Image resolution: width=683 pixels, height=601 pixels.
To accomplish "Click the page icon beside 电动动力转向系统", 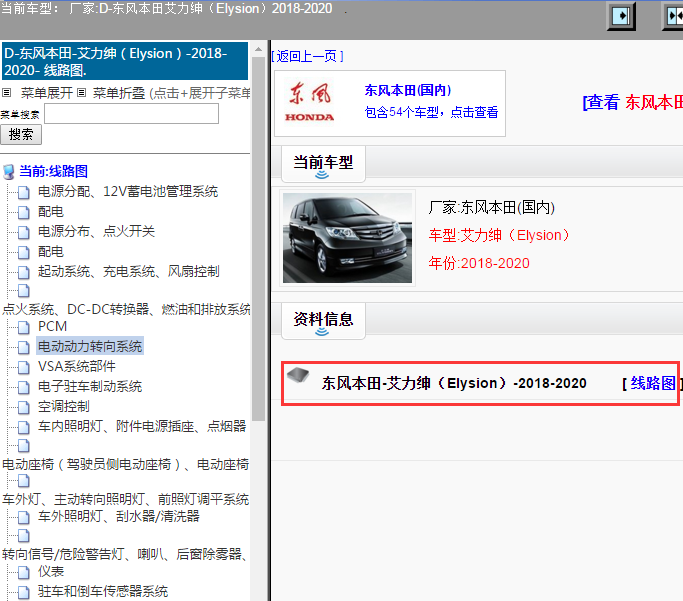I will pyautogui.click(x=24, y=347).
